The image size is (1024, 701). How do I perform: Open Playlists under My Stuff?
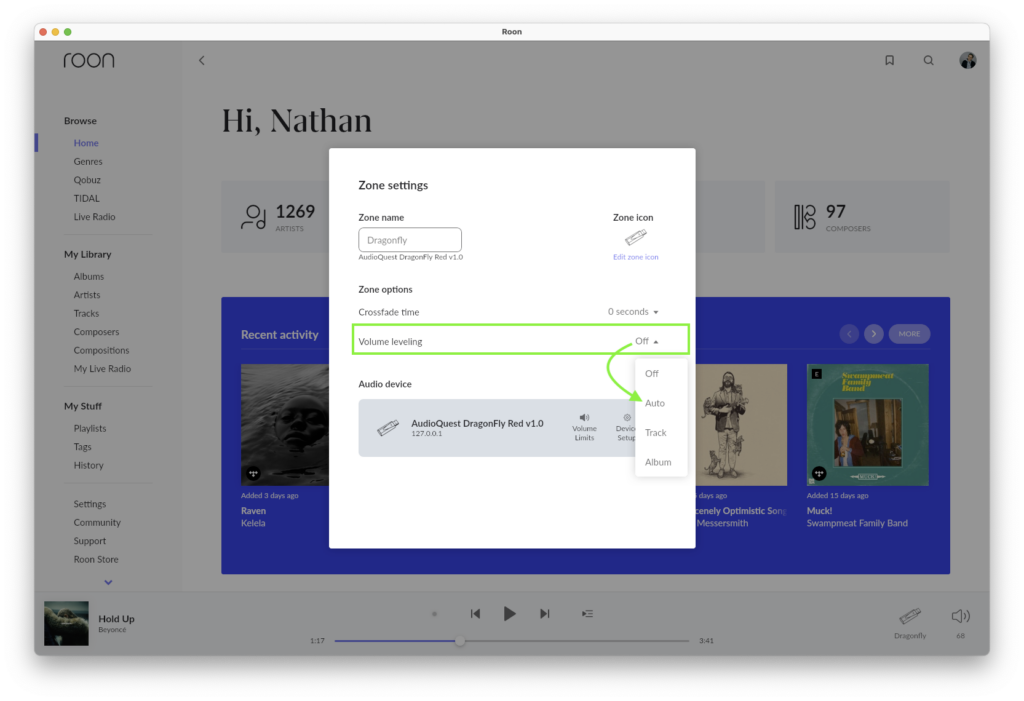[90, 429]
